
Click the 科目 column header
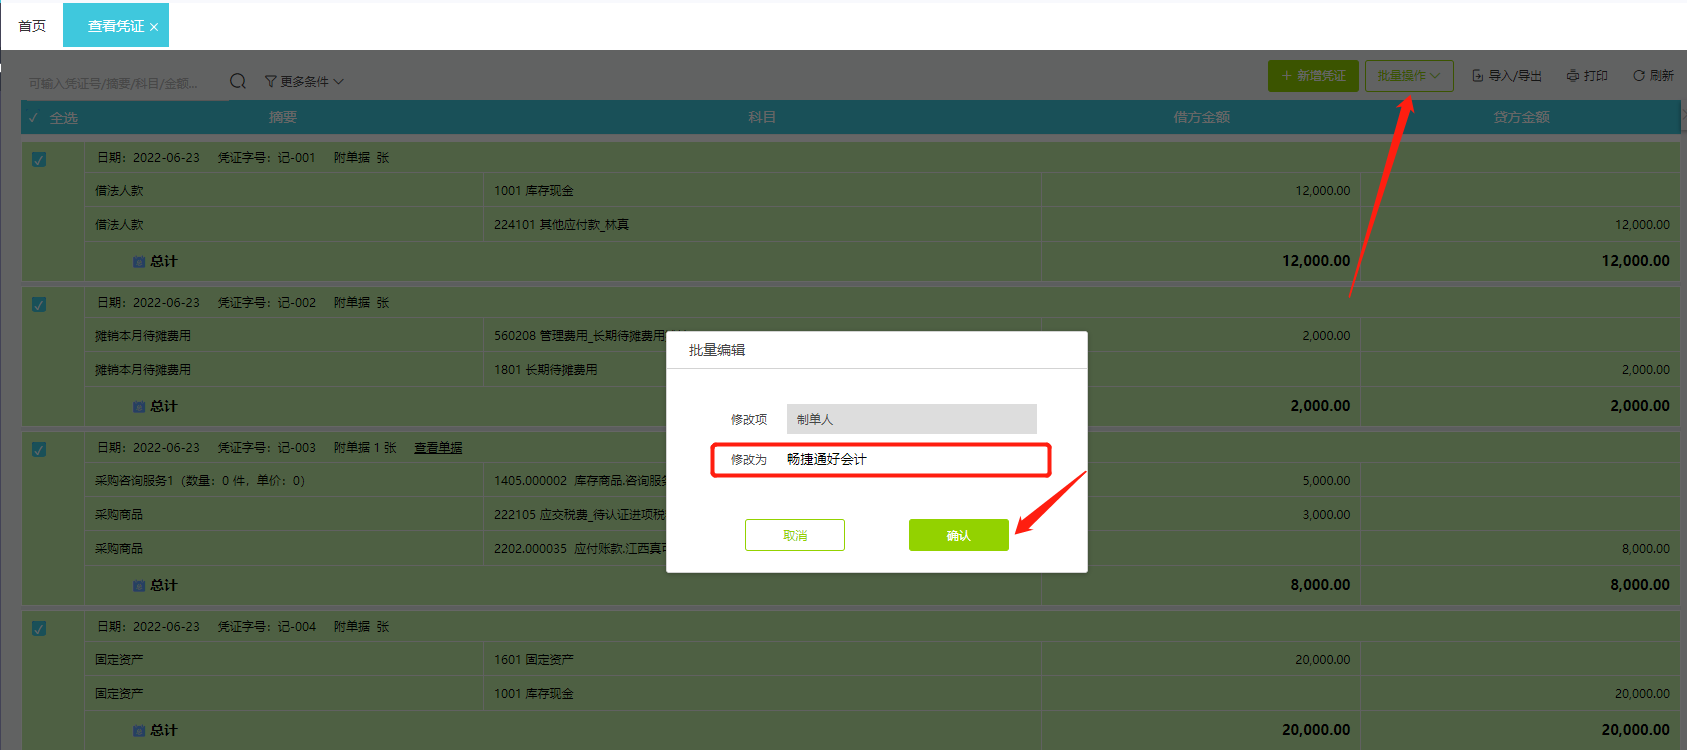762,117
